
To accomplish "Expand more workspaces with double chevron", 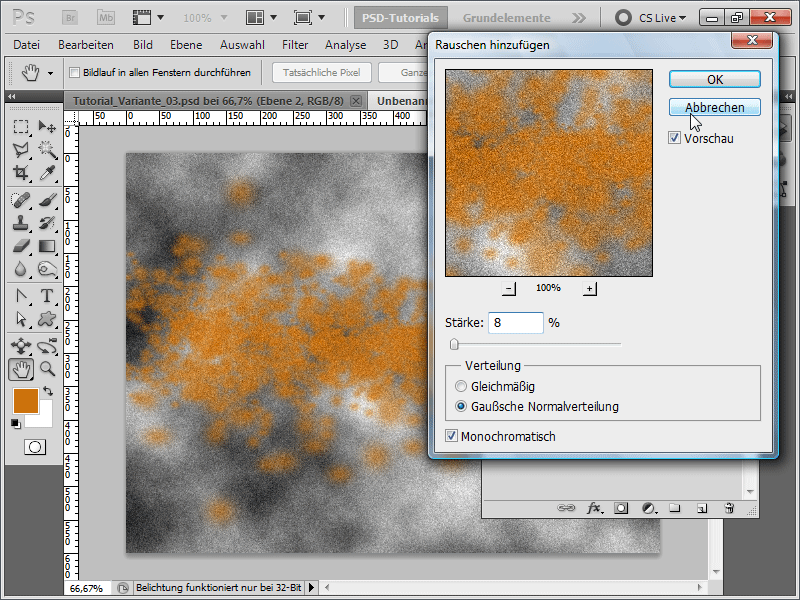I will (579, 18).
